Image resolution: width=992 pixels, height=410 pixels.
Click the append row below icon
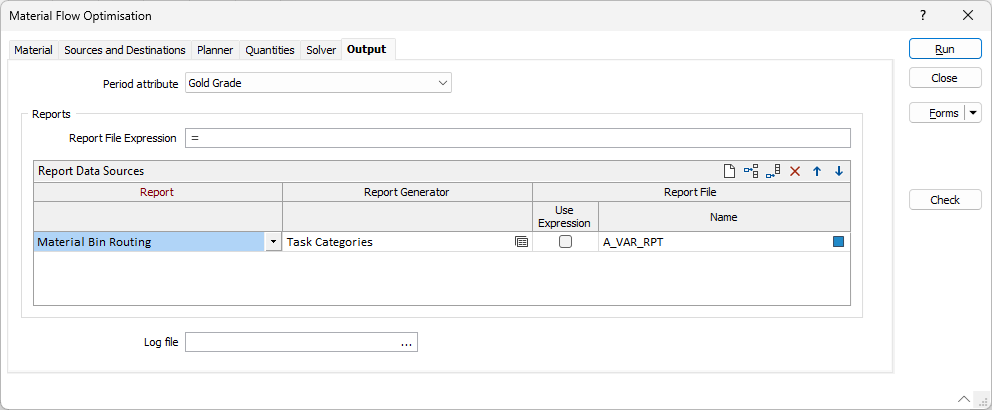773,171
